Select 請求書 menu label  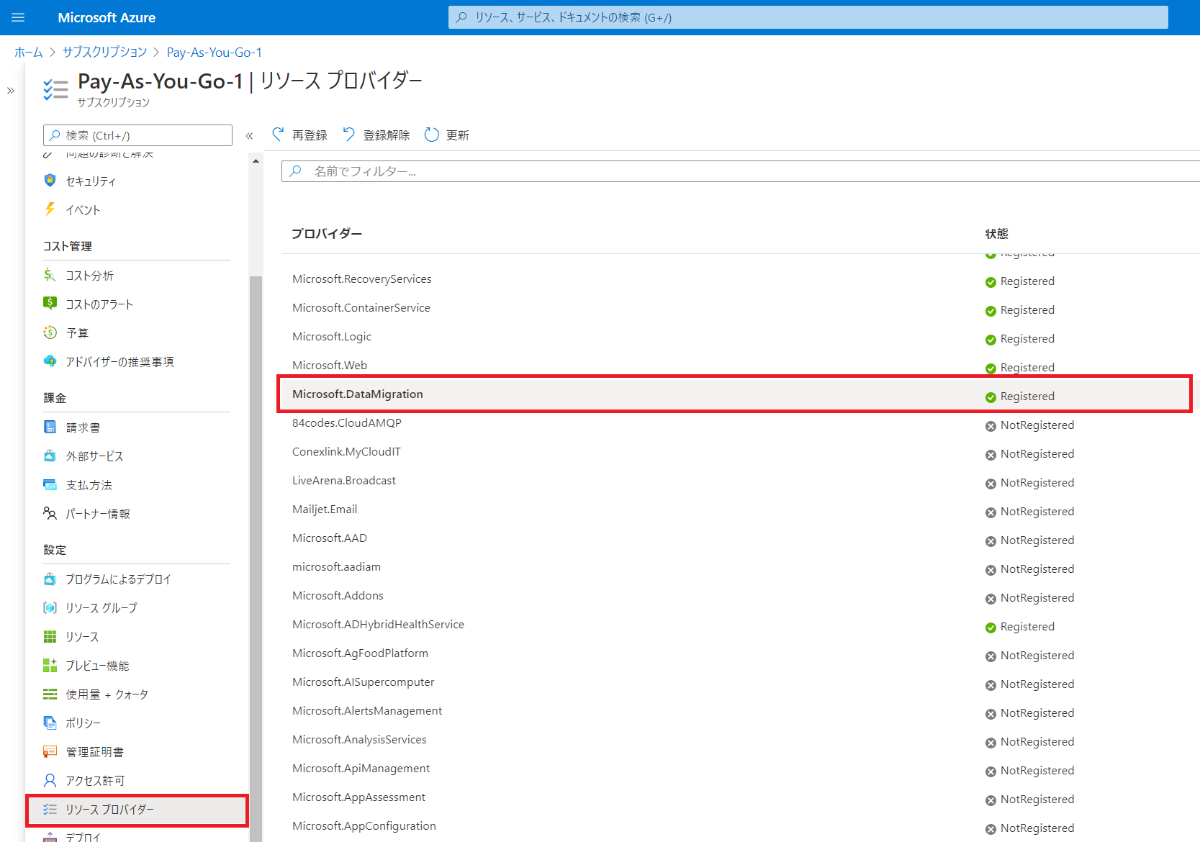(x=83, y=427)
